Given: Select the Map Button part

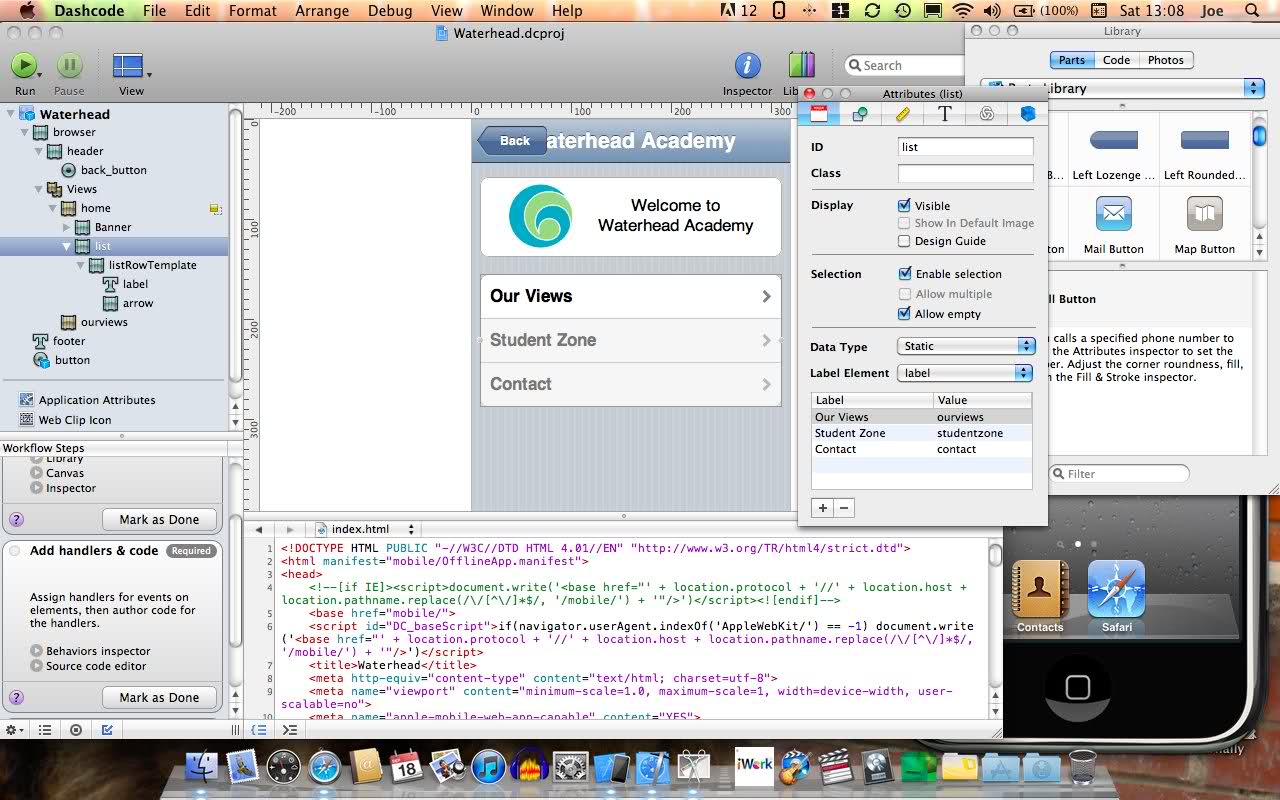Looking at the screenshot, I should tap(1204, 224).
